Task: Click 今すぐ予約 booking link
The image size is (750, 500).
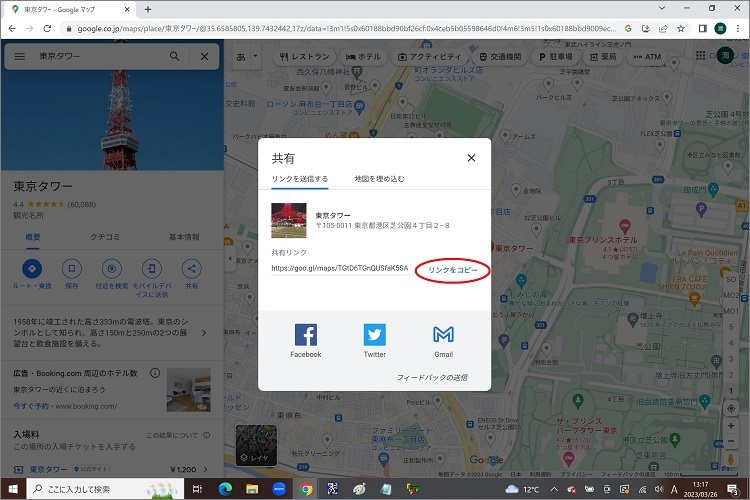Action: [x=31, y=406]
